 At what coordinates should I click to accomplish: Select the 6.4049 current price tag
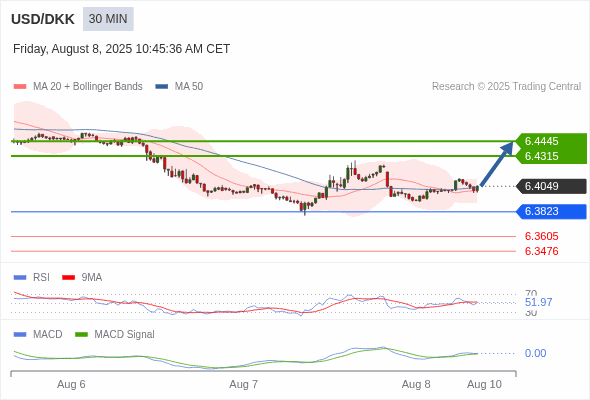tap(552, 186)
